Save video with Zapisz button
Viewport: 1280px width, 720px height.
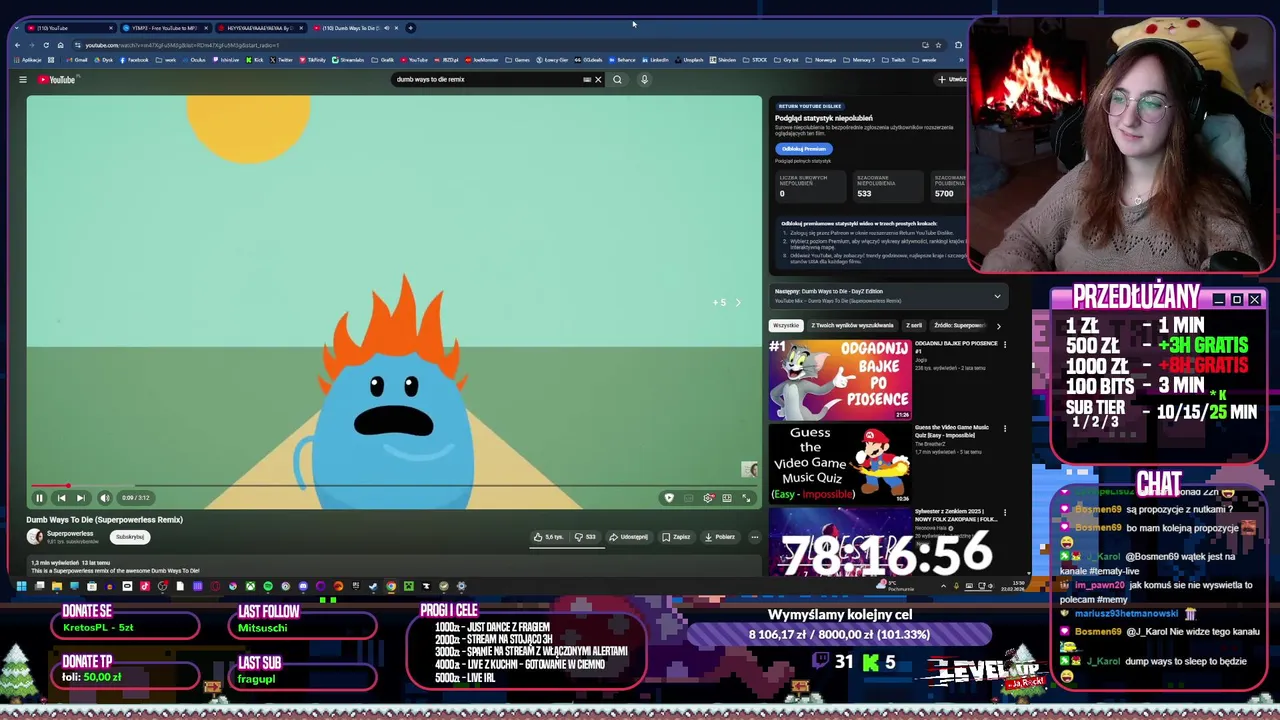pos(675,537)
